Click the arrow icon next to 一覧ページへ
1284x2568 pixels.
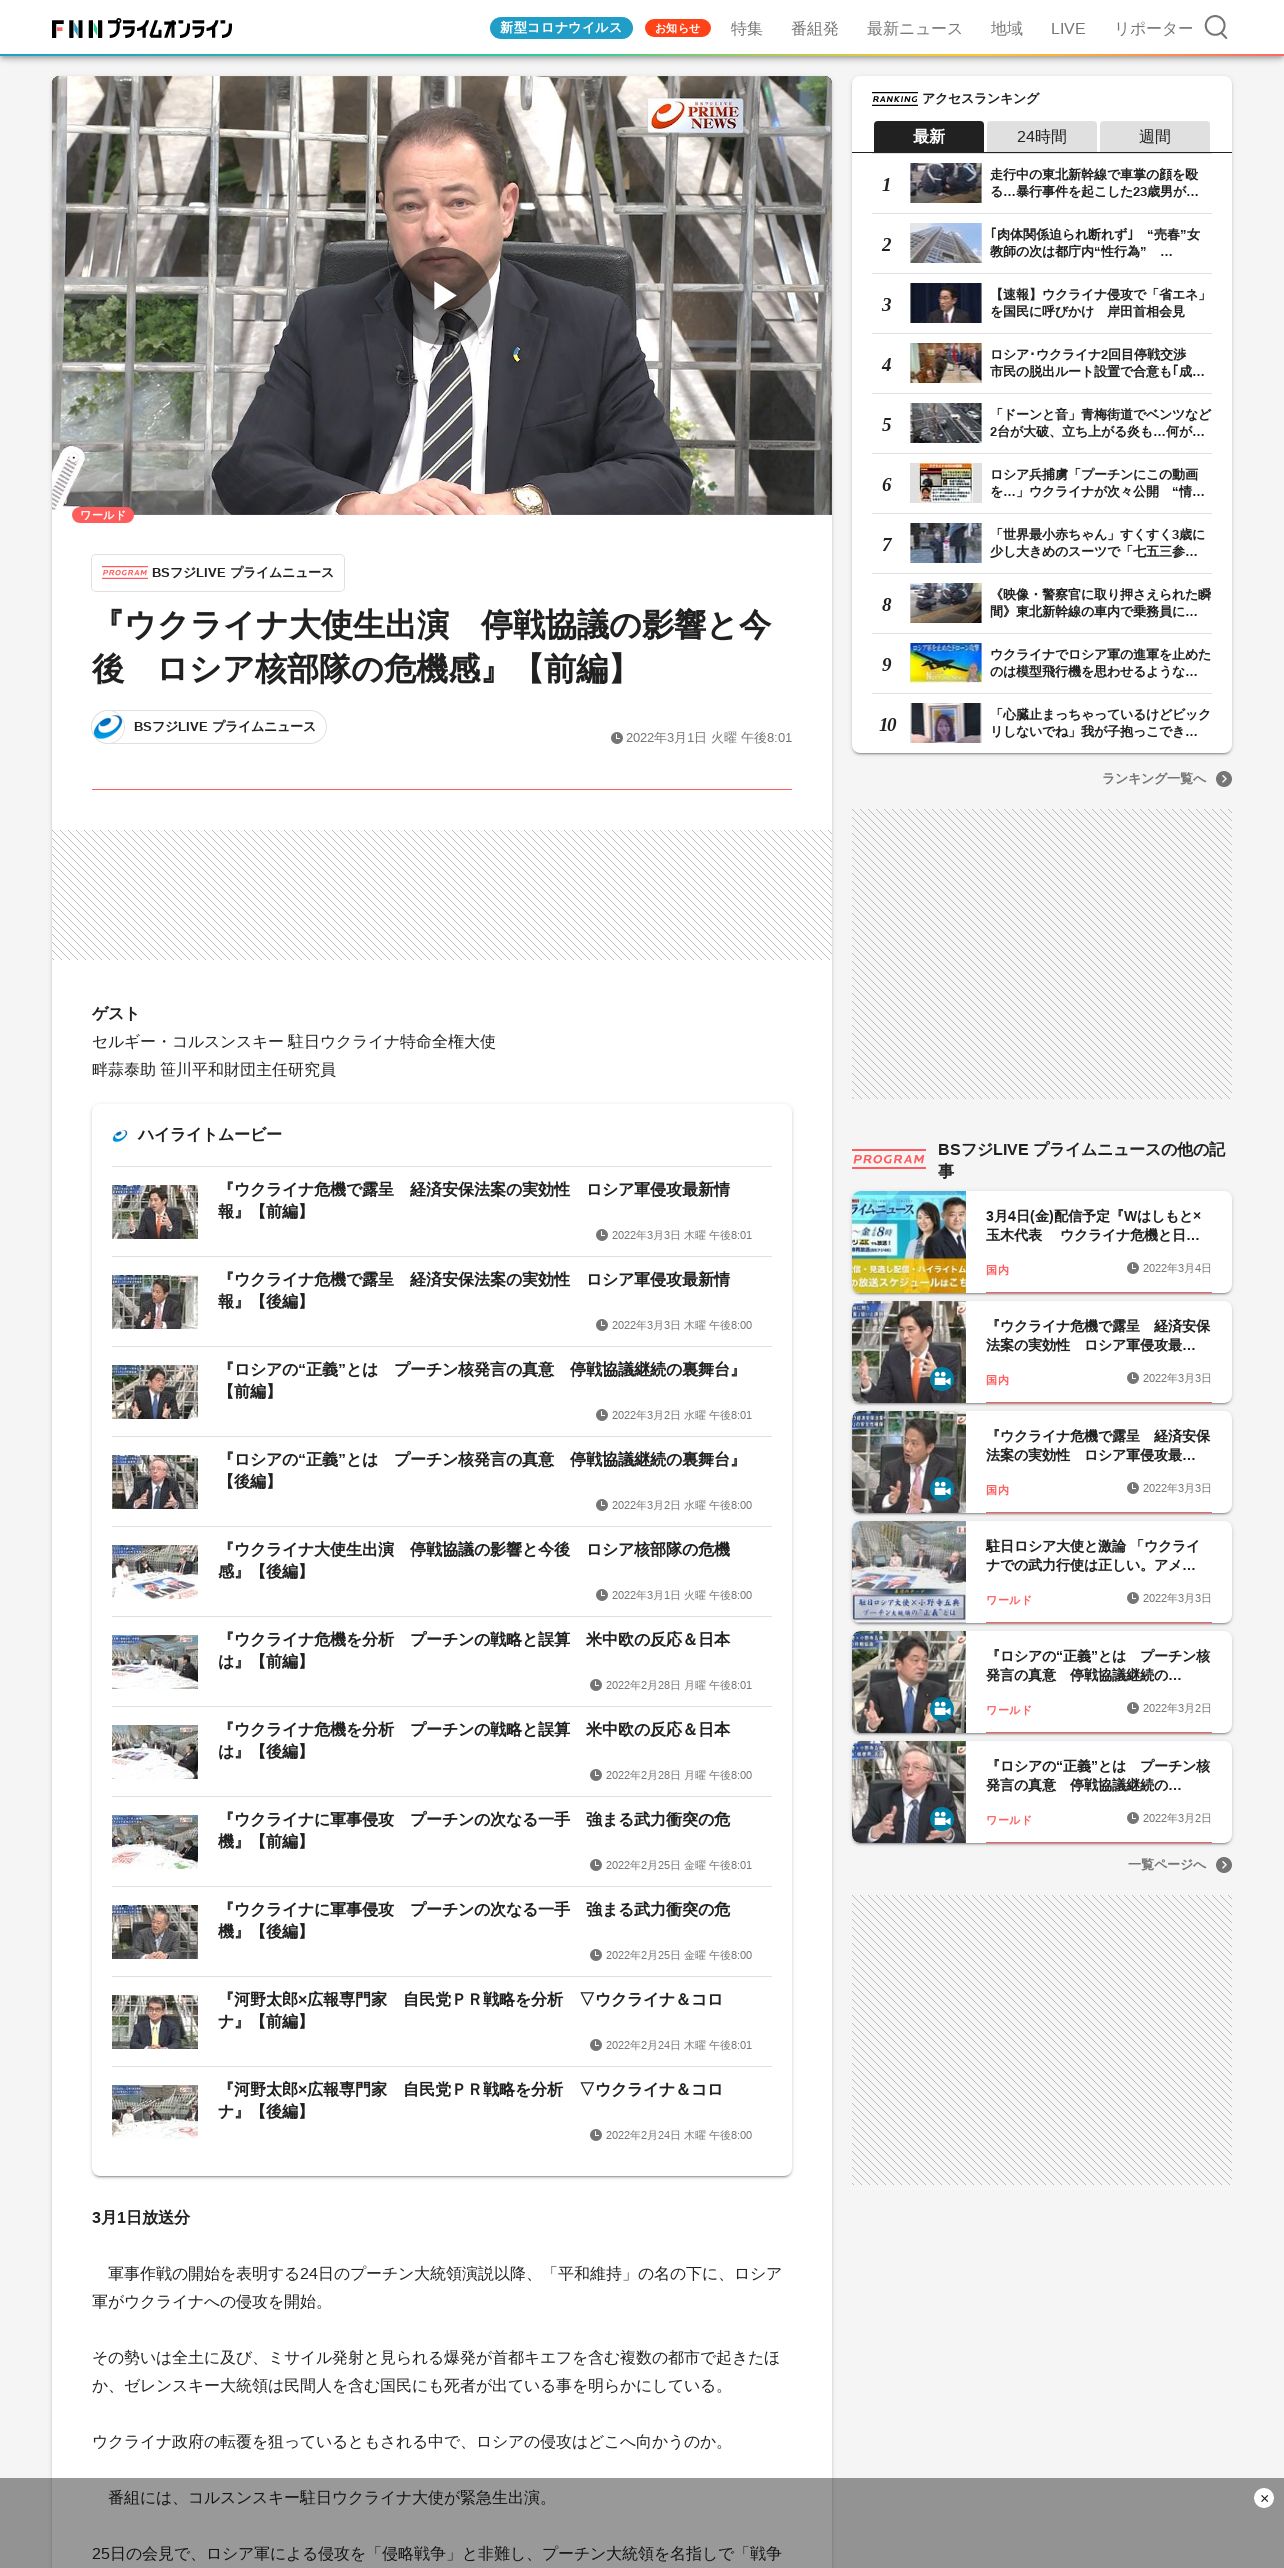pos(1224,1865)
